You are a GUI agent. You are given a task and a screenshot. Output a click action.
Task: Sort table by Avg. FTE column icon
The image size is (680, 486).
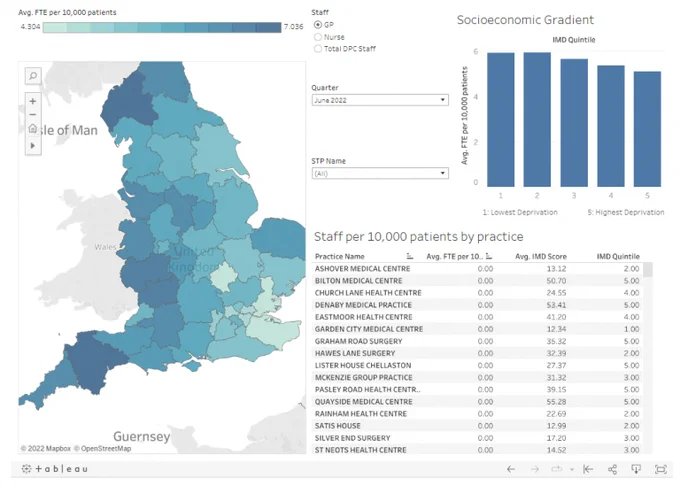489,256
